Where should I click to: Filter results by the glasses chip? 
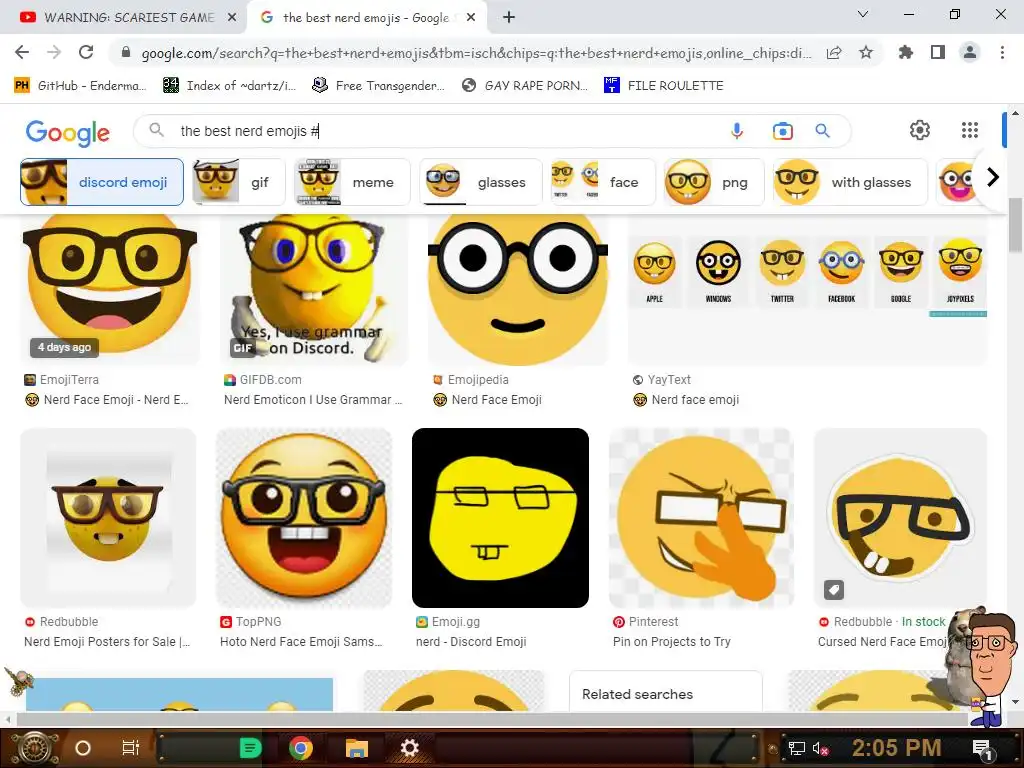click(481, 182)
